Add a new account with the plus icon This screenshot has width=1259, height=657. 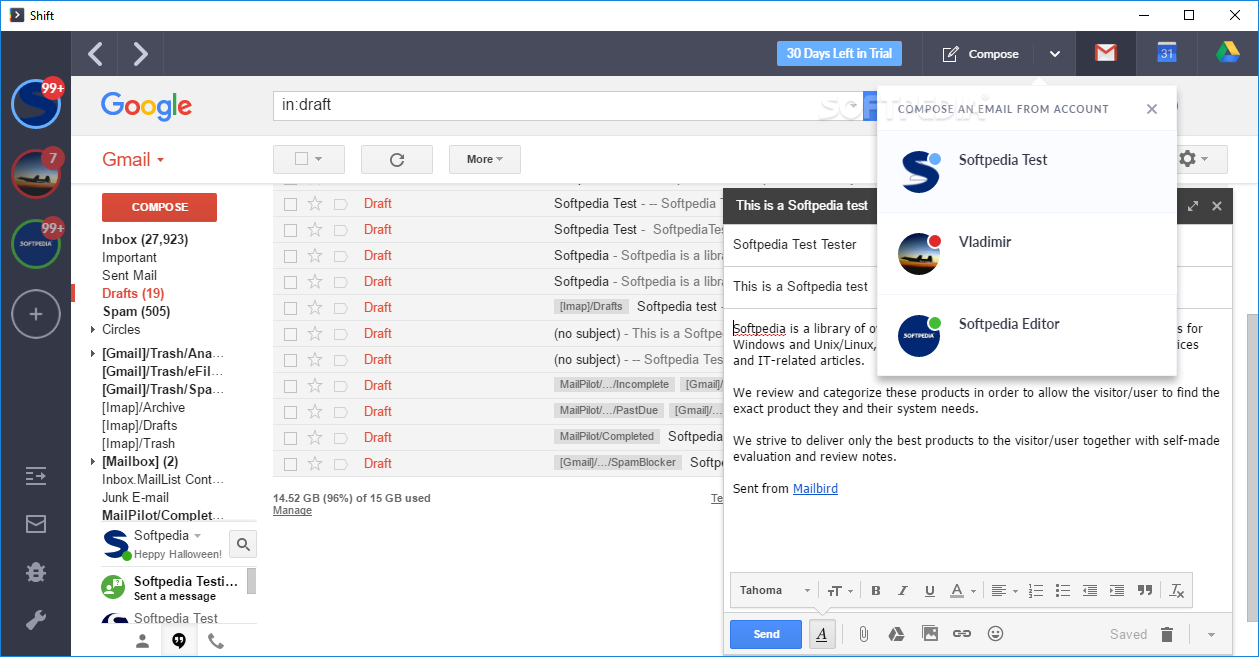pos(36,314)
